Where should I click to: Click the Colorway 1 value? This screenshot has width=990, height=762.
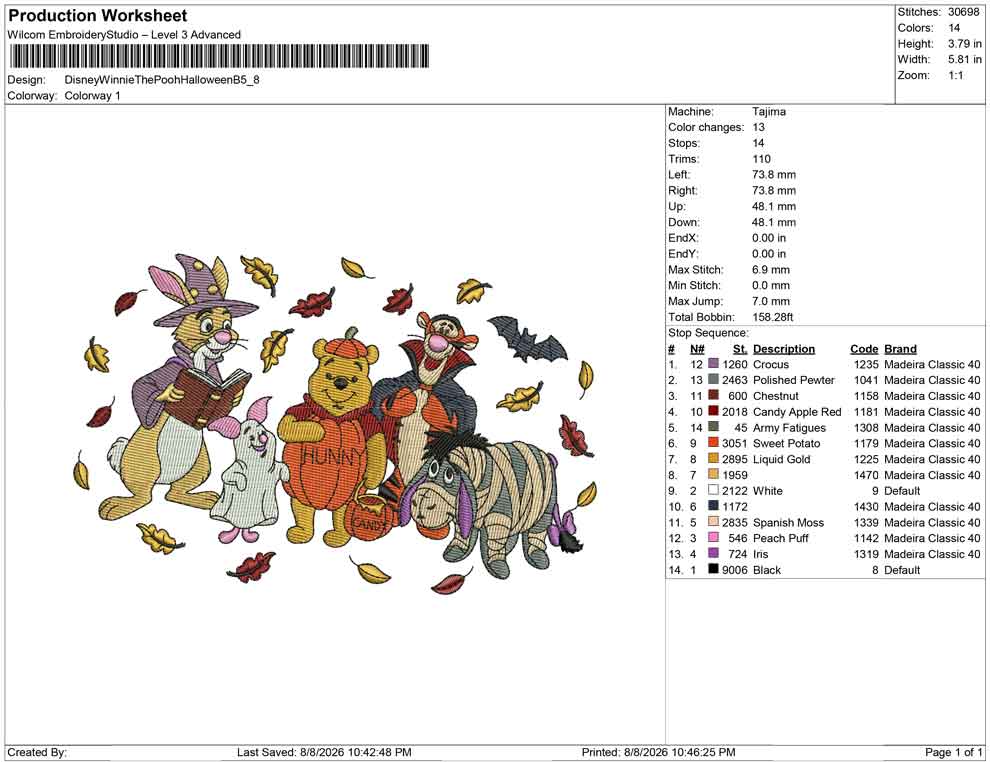pos(92,96)
